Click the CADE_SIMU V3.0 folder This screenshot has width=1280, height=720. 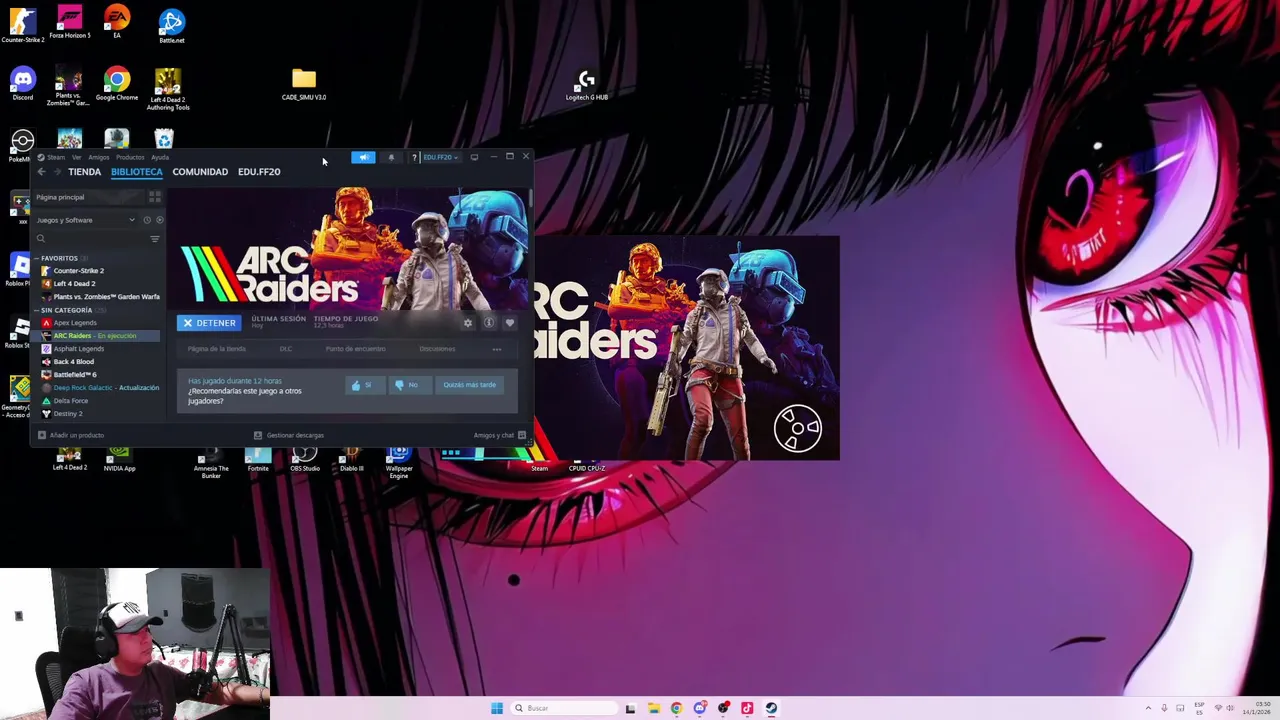[304, 84]
